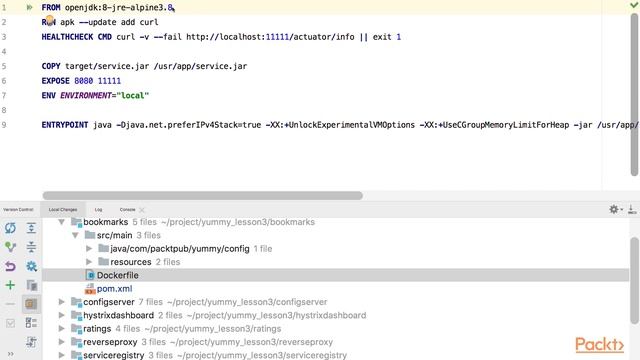Click the RUN apk --update add curl line
The image size is (640, 360).
(x=100, y=22)
